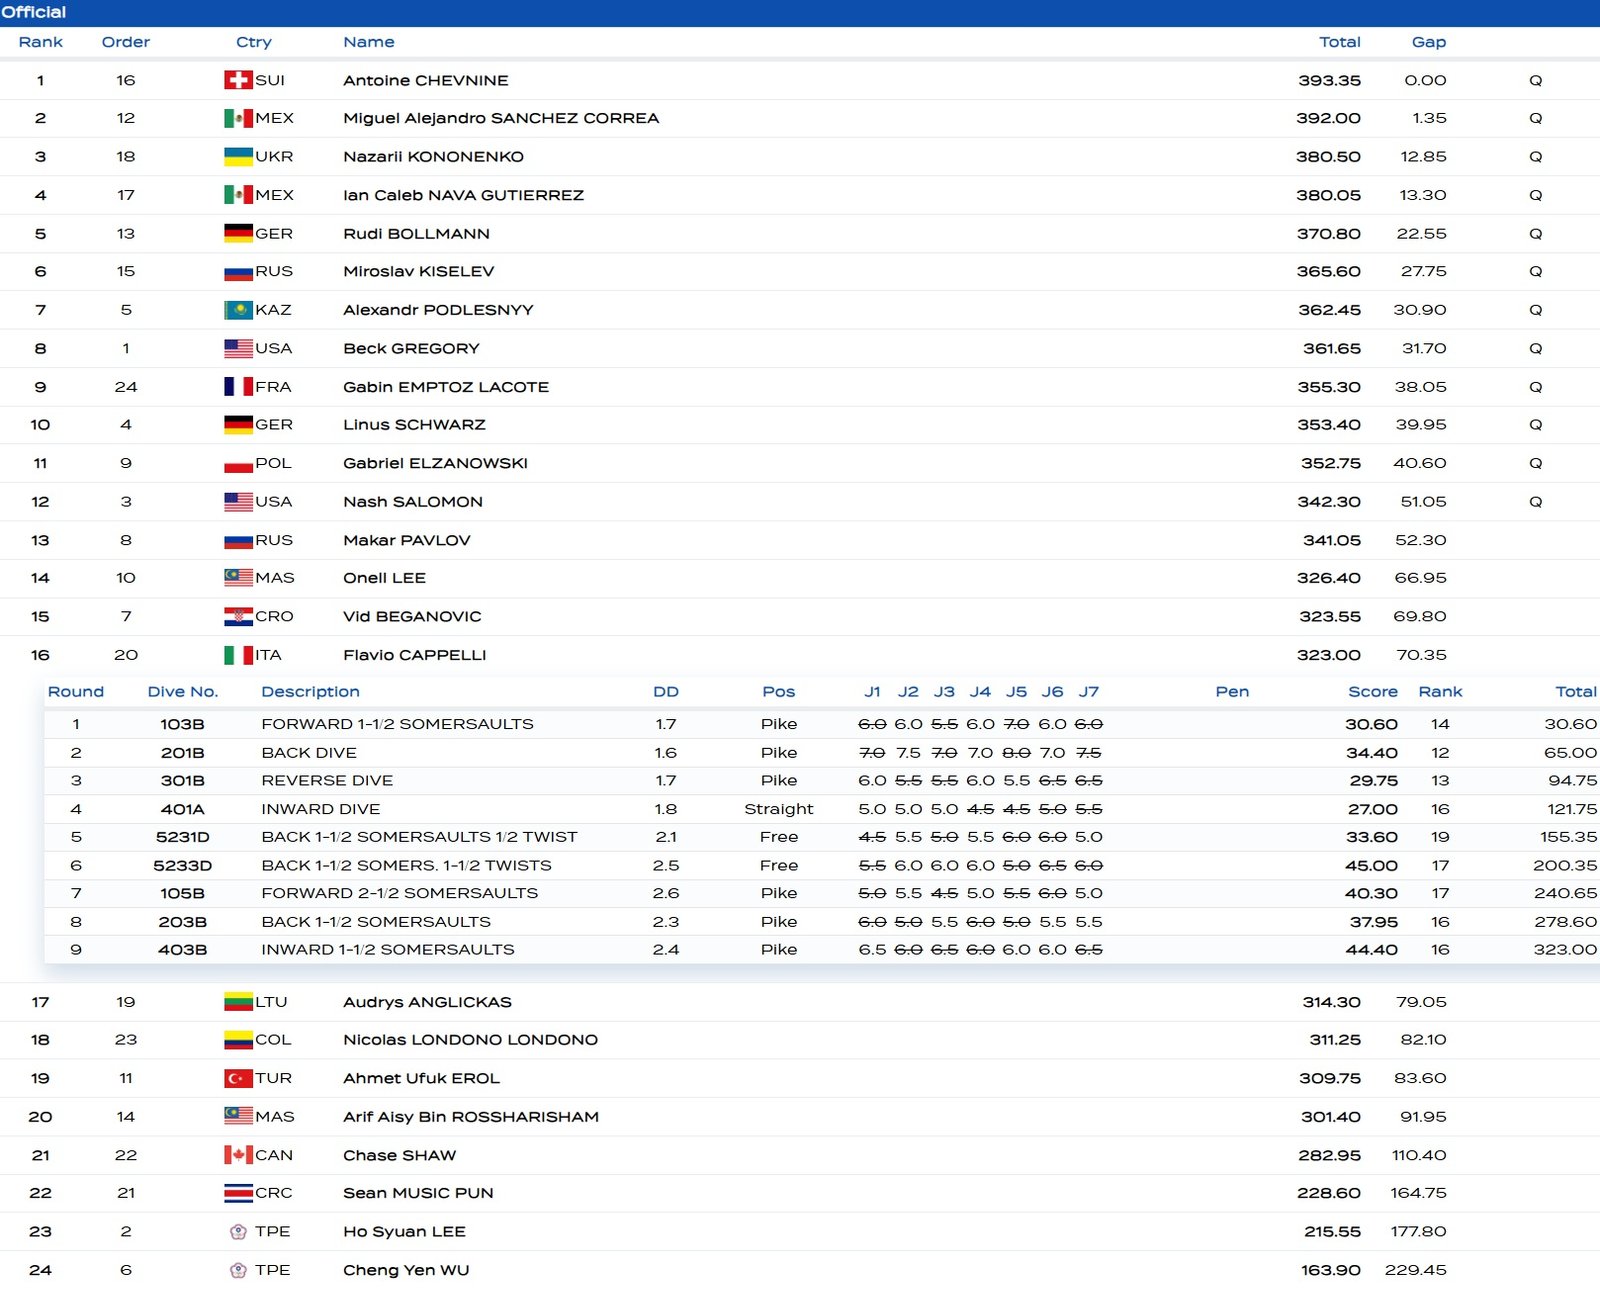Viewport: 1600px width, 1289px height.
Task: Click Ian Caleb NAVA GUTIERREZ's name
Action: tap(463, 195)
